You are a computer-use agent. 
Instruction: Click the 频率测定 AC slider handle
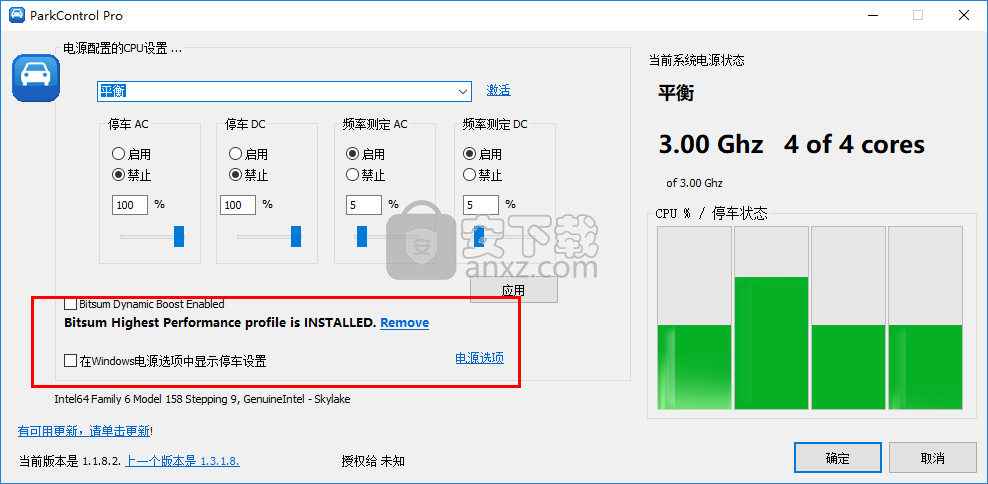pos(362,236)
